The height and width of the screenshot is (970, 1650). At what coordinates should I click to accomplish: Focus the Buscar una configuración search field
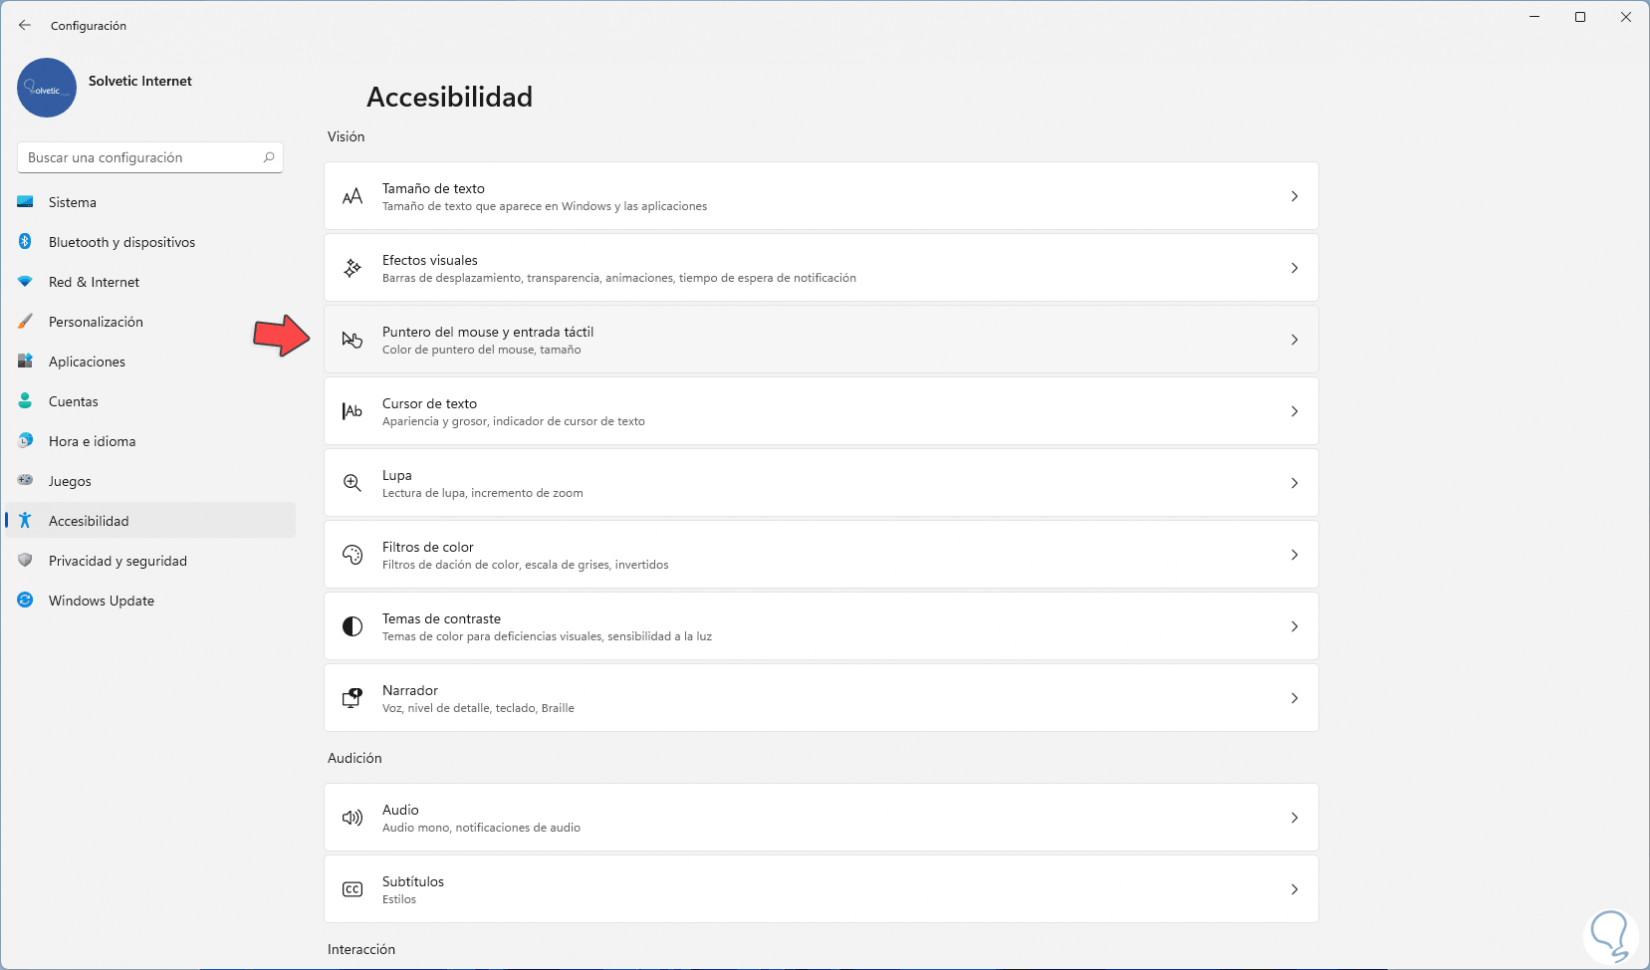(x=140, y=157)
